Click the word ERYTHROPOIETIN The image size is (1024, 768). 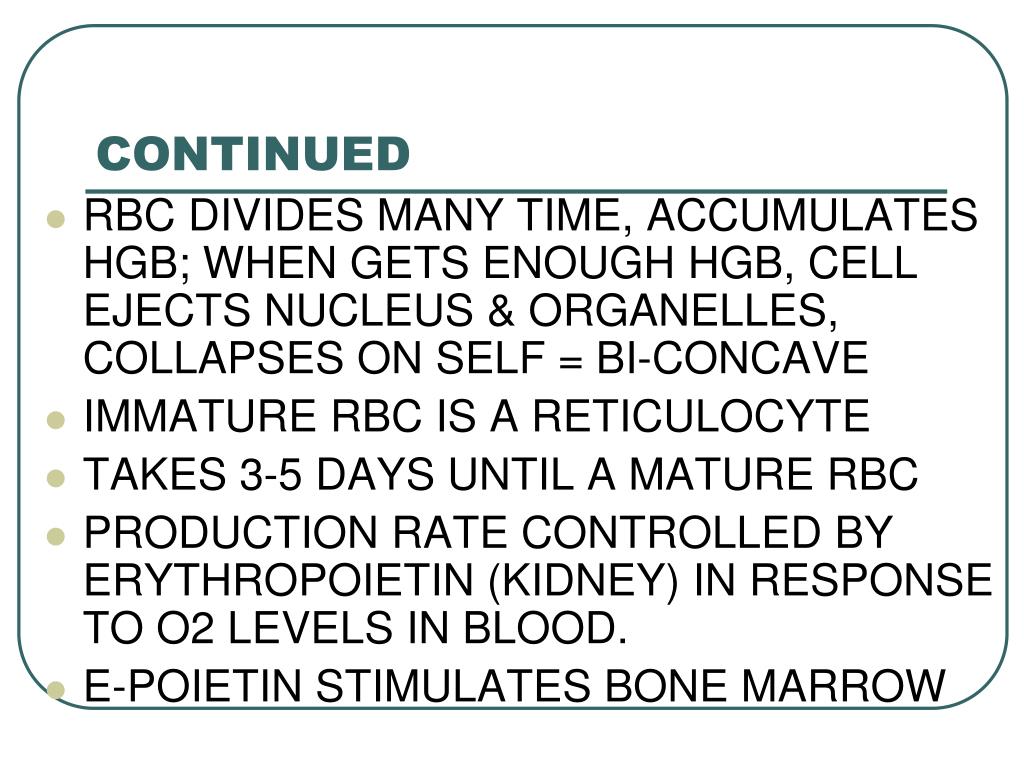[x=279, y=580]
